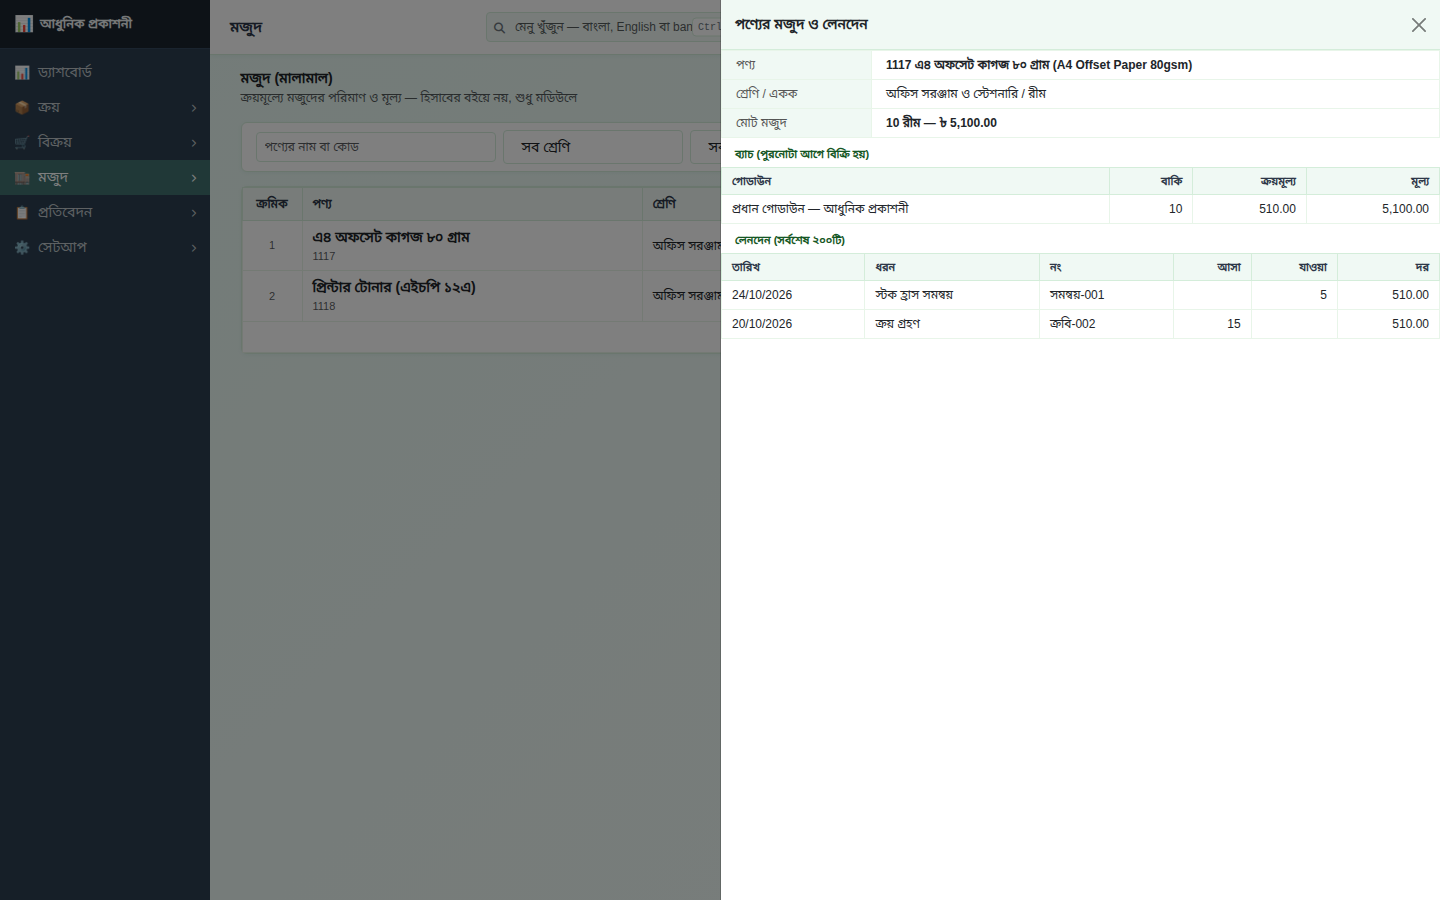Click the date 20/10/2026 in transactions
This screenshot has height=900, width=1440.
[762, 324]
